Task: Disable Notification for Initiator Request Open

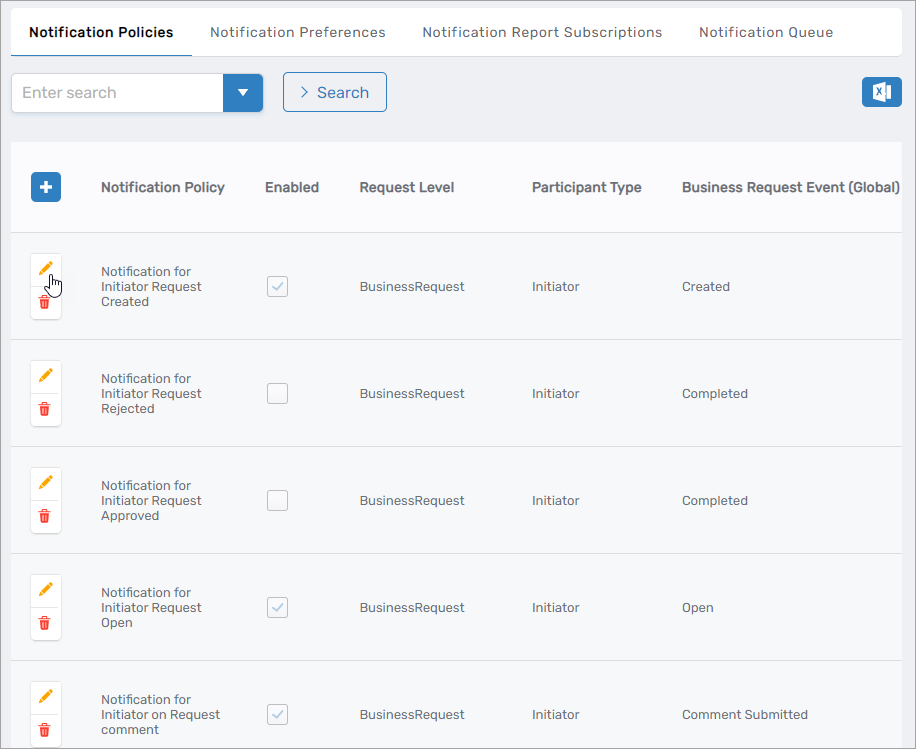Action: pos(277,607)
